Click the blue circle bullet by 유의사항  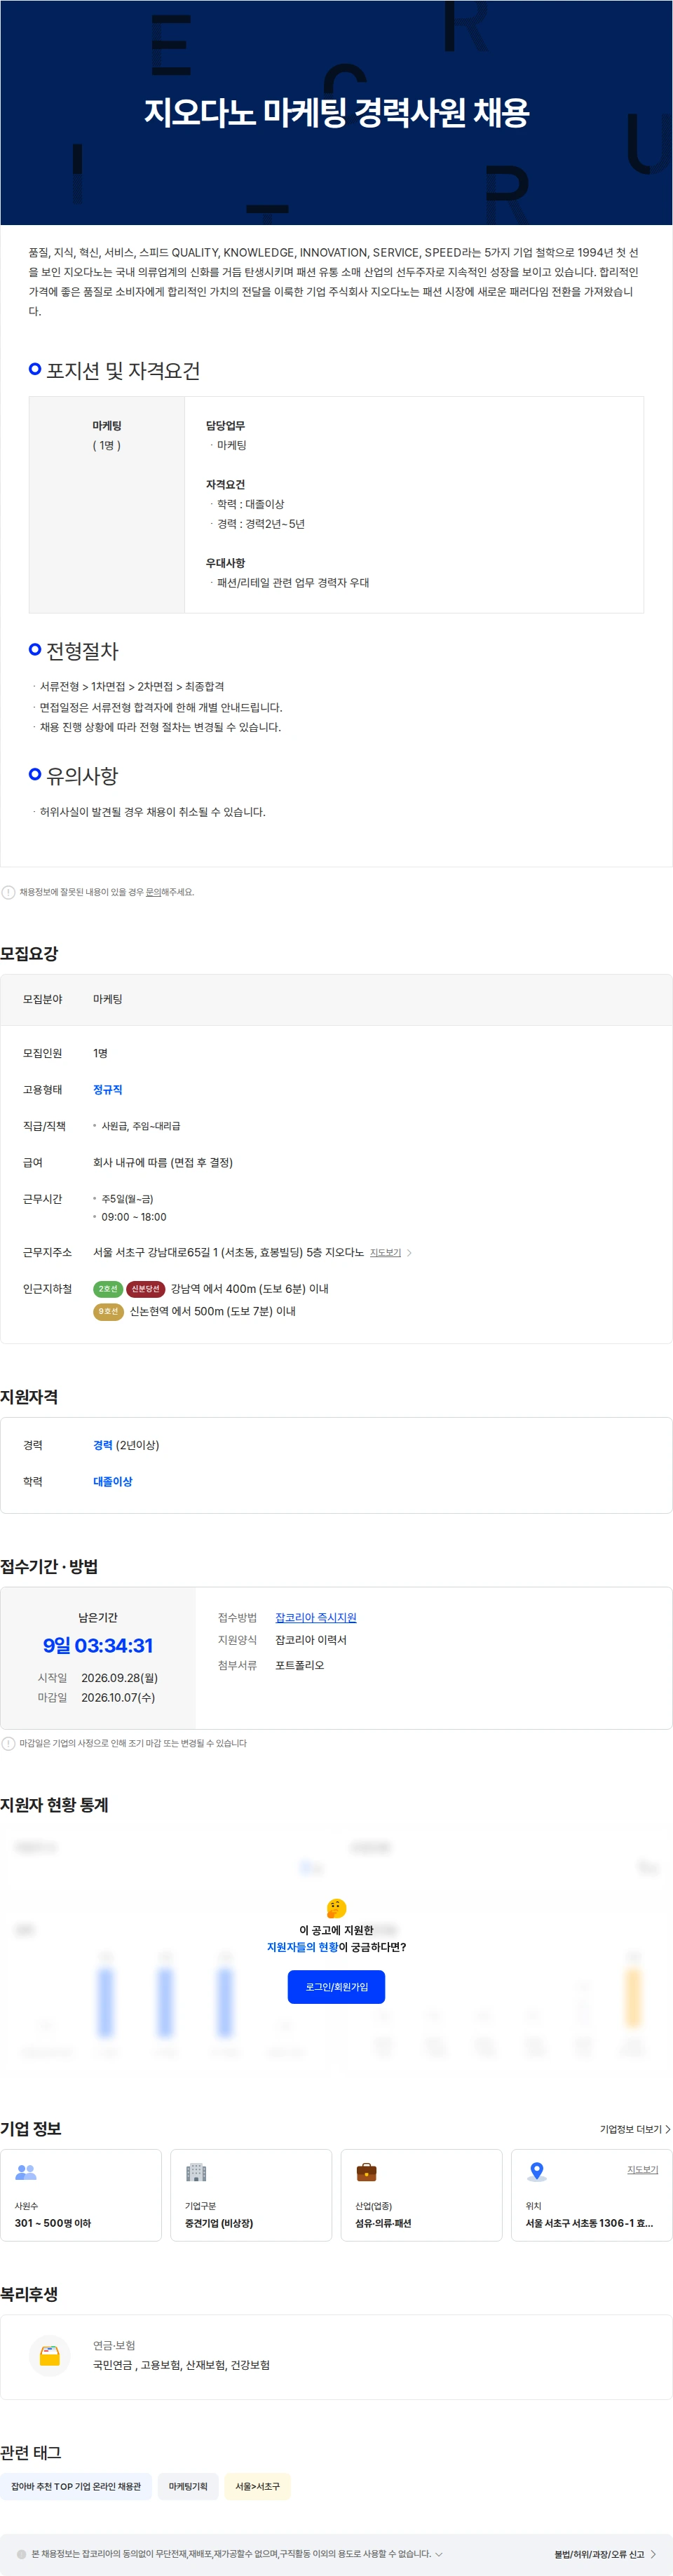tap(35, 774)
